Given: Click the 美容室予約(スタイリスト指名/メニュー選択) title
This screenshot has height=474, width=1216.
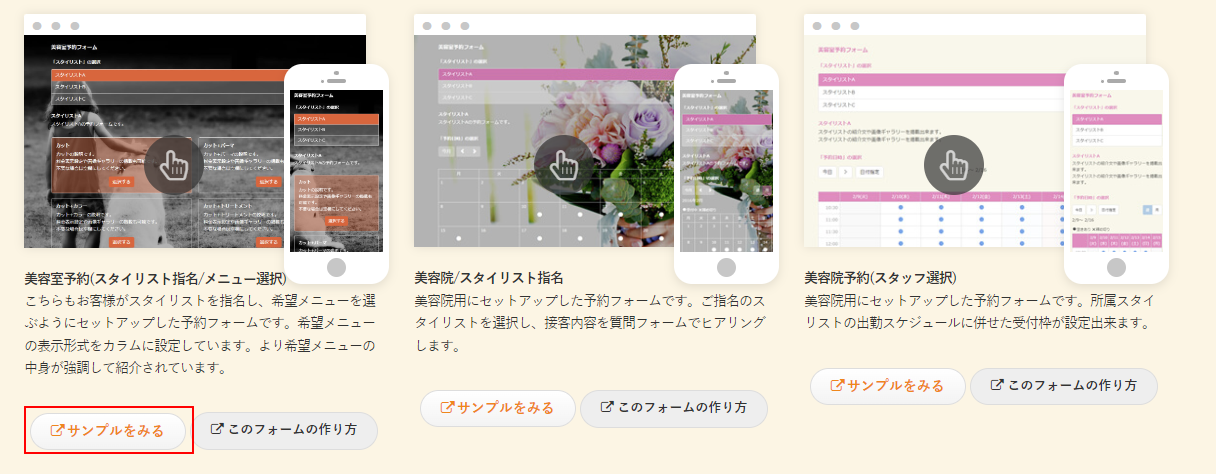Looking at the screenshot, I should [x=155, y=277].
